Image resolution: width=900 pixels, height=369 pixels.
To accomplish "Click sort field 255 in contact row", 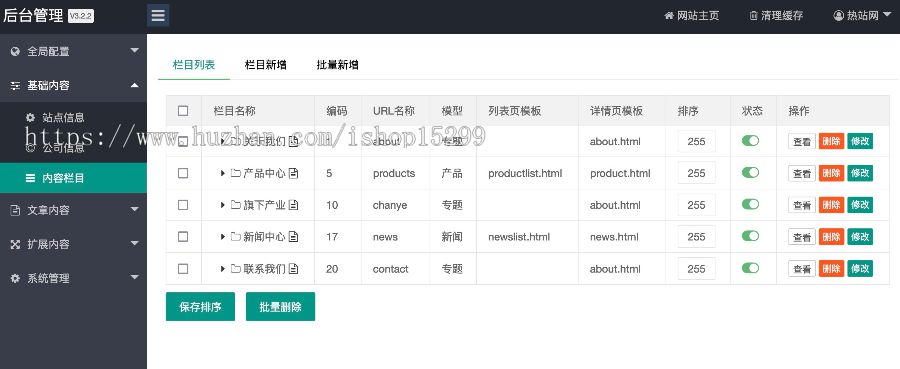I will [x=697, y=269].
